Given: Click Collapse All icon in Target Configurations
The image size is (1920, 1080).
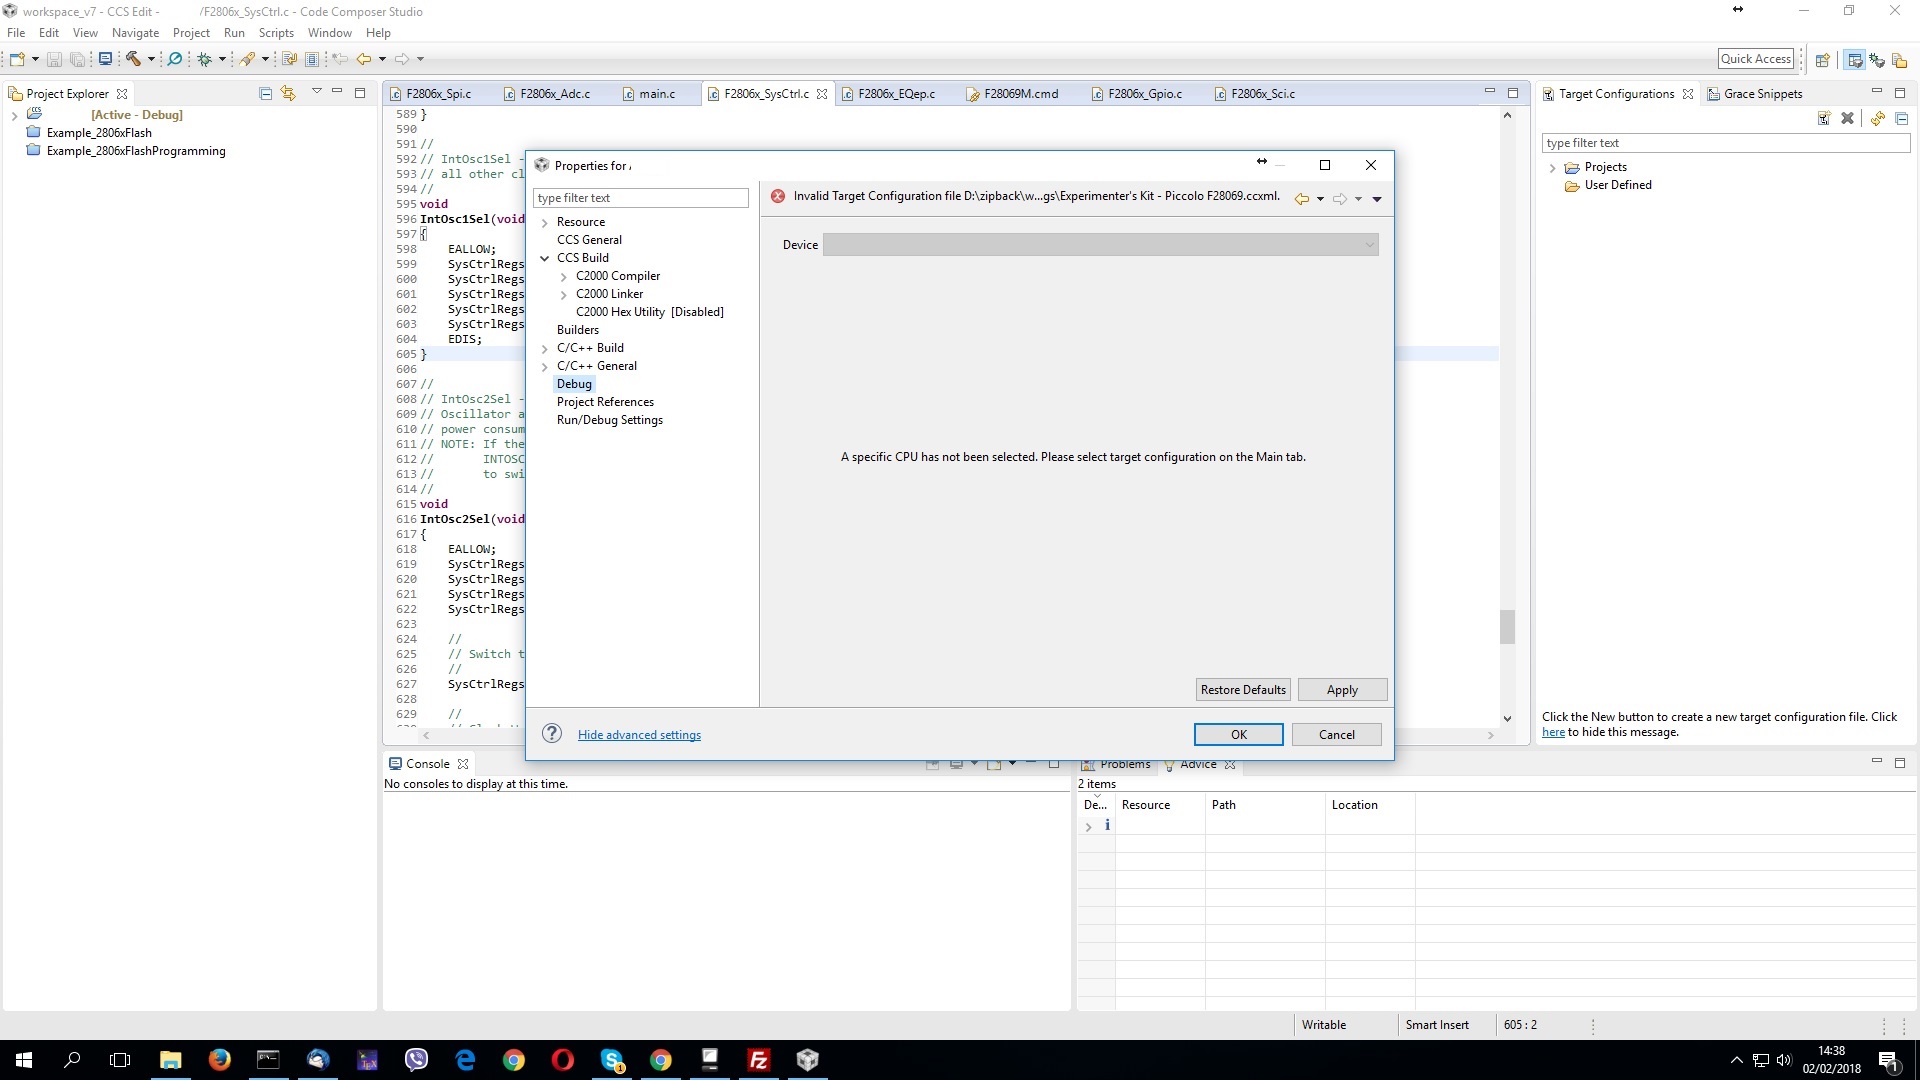Looking at the screenshot, I should (x=1902, y=118).
